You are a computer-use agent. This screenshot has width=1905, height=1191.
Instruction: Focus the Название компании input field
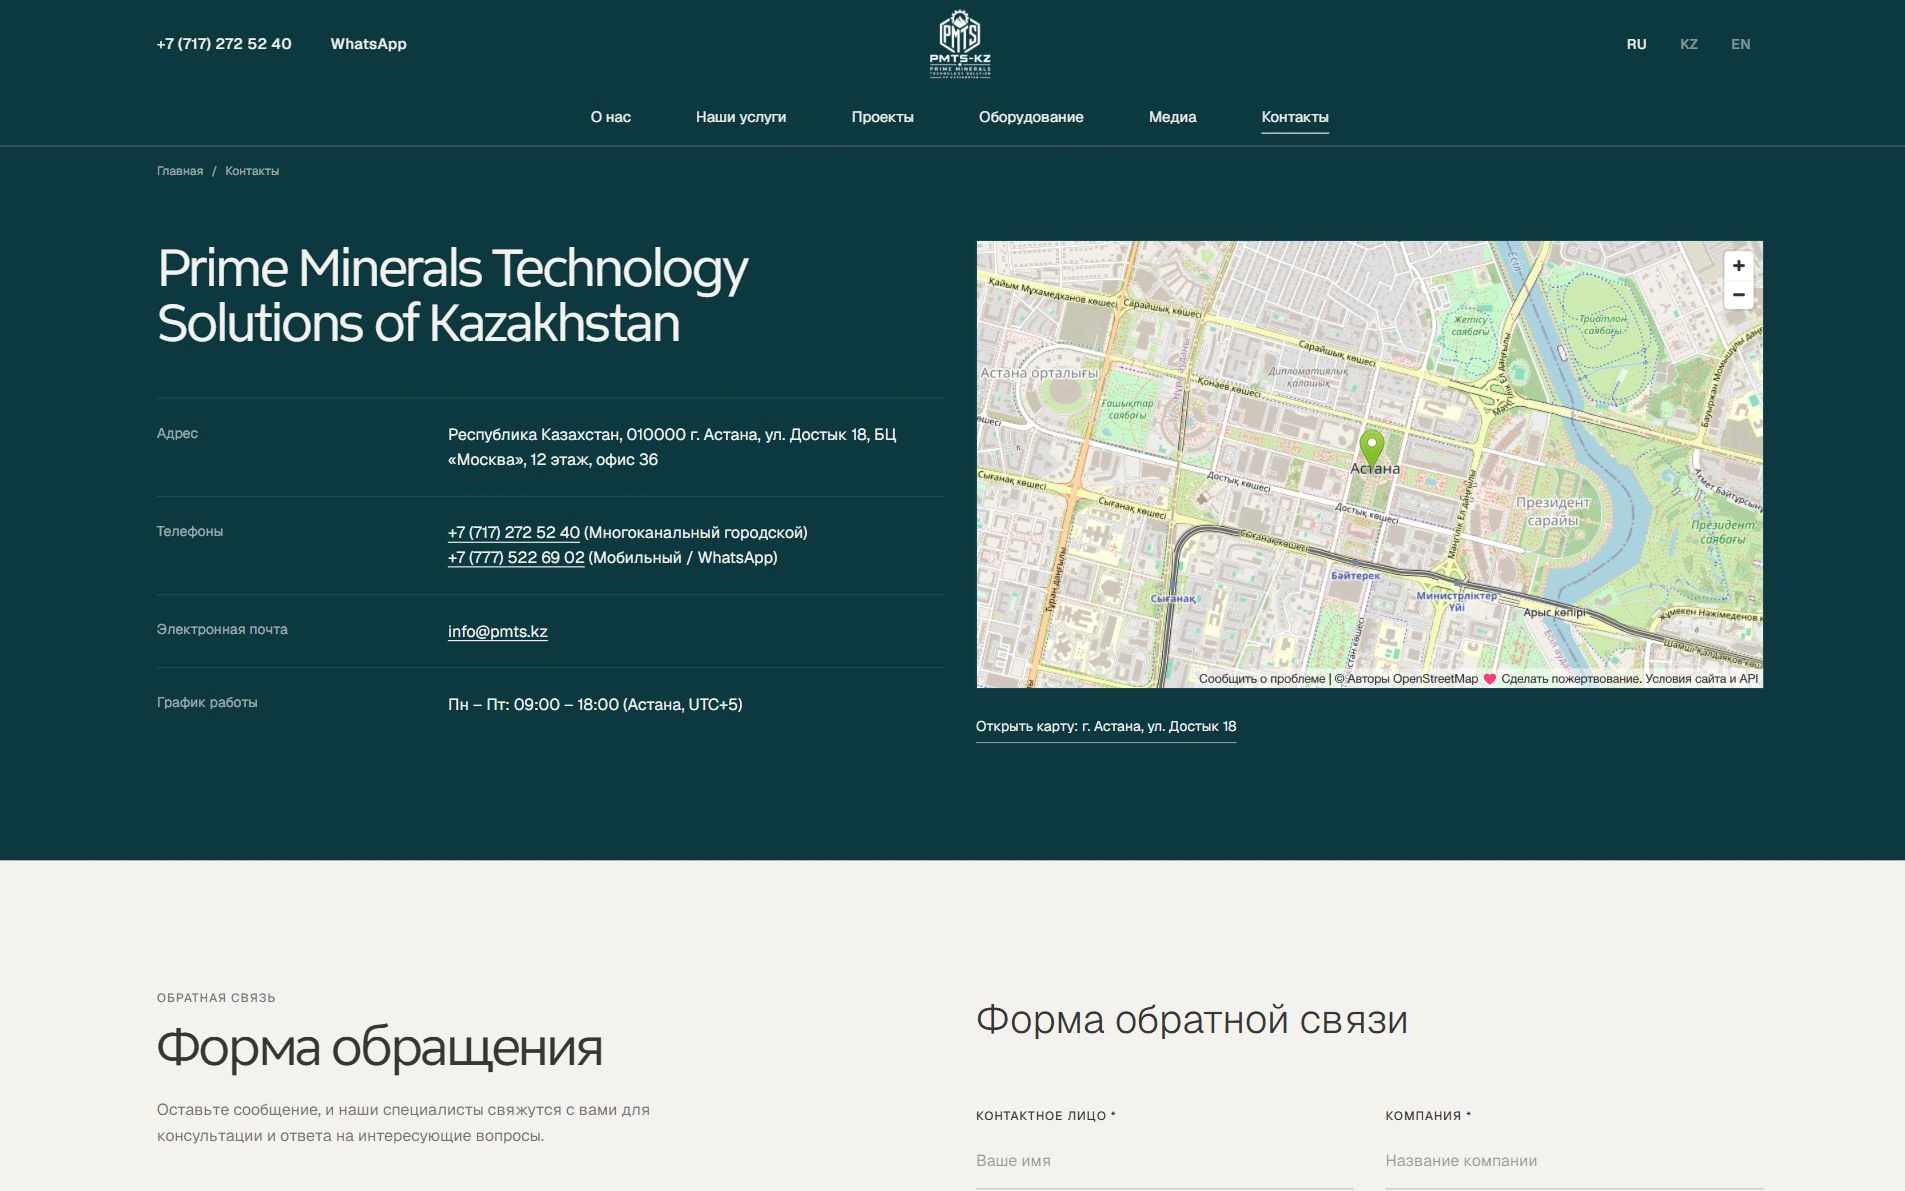click(x=1574, y=1161)
